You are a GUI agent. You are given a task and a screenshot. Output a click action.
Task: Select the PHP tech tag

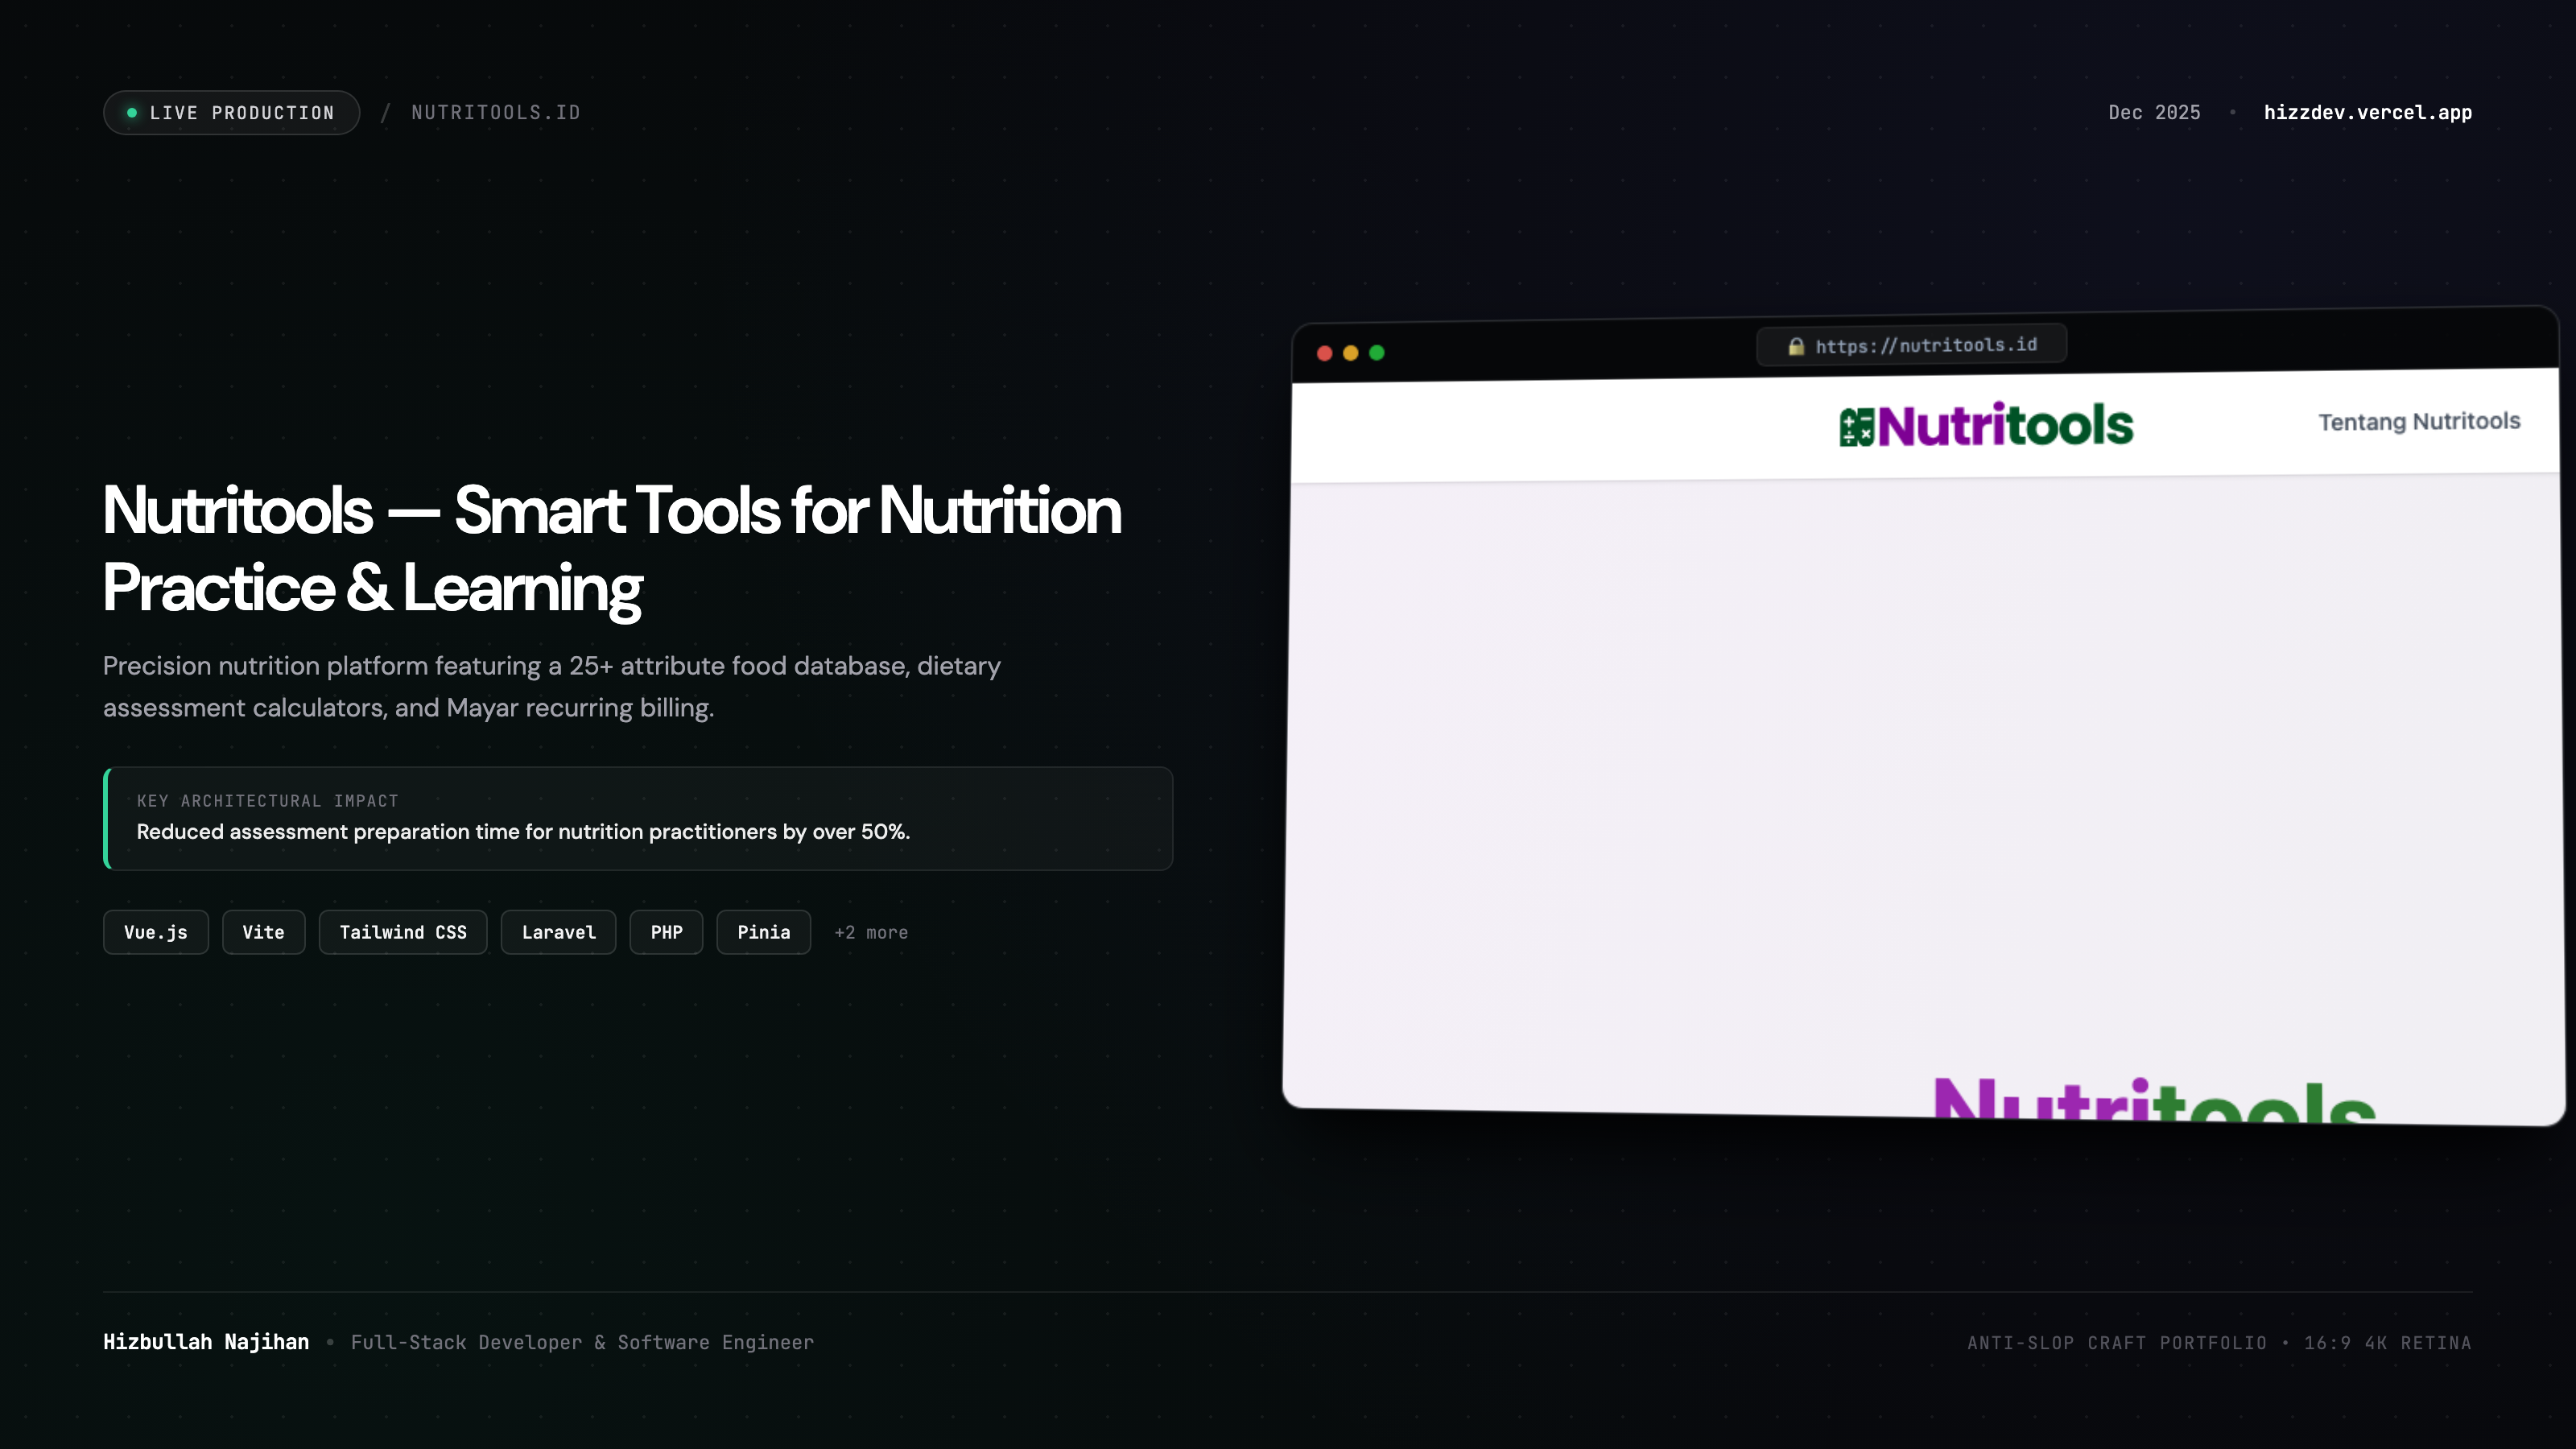pyautogui.click(x=667, y=932)
